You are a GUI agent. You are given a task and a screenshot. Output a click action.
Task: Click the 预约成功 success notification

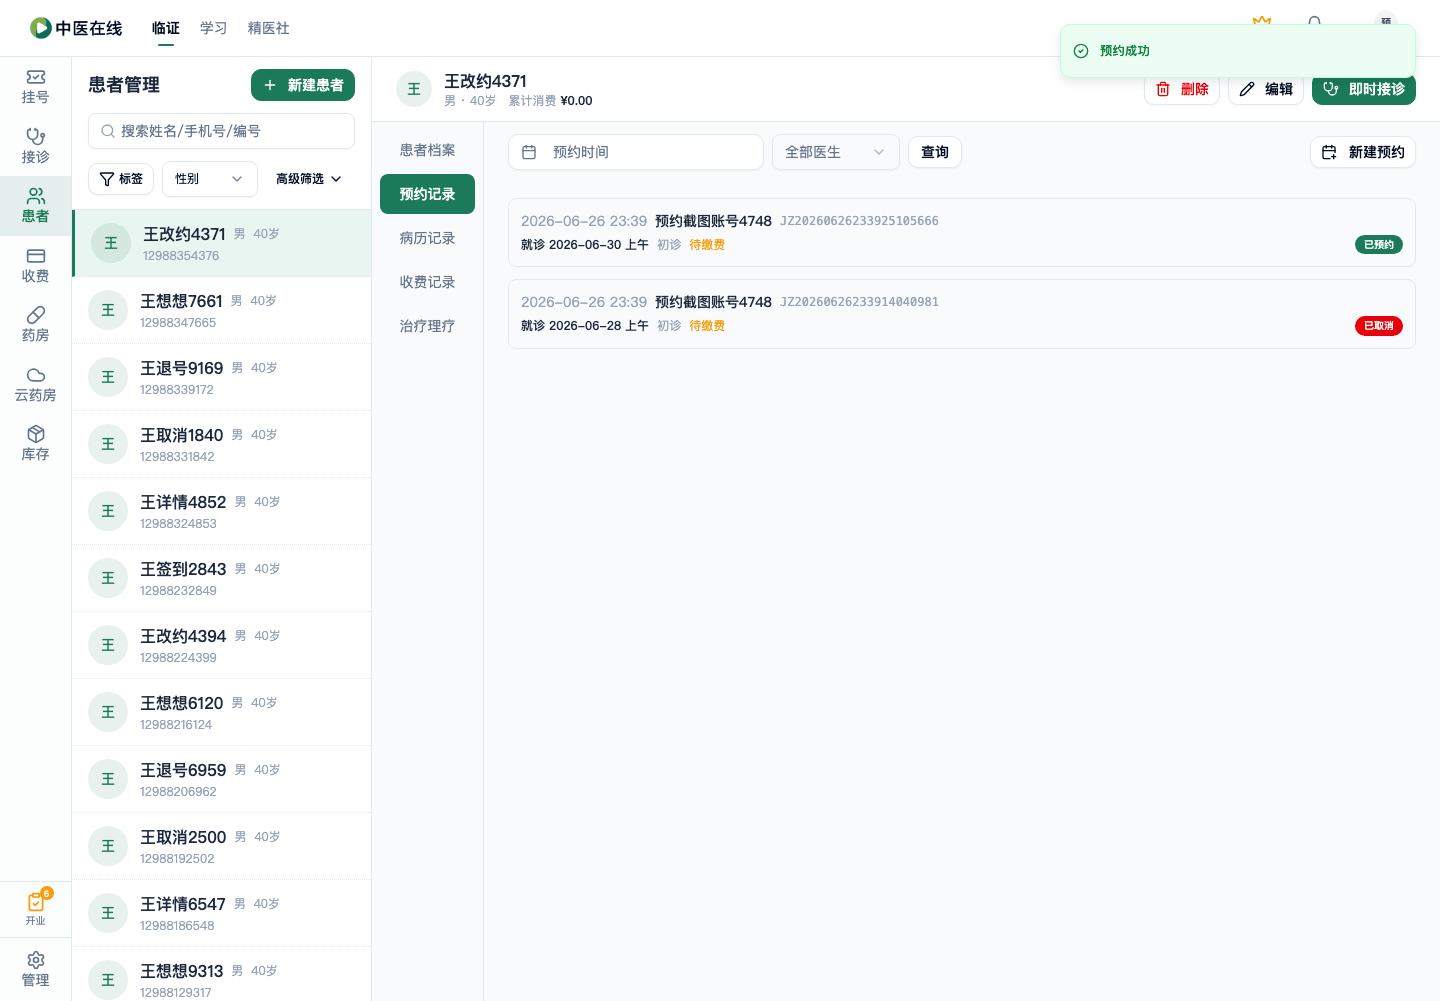(x=1238, y=51)
